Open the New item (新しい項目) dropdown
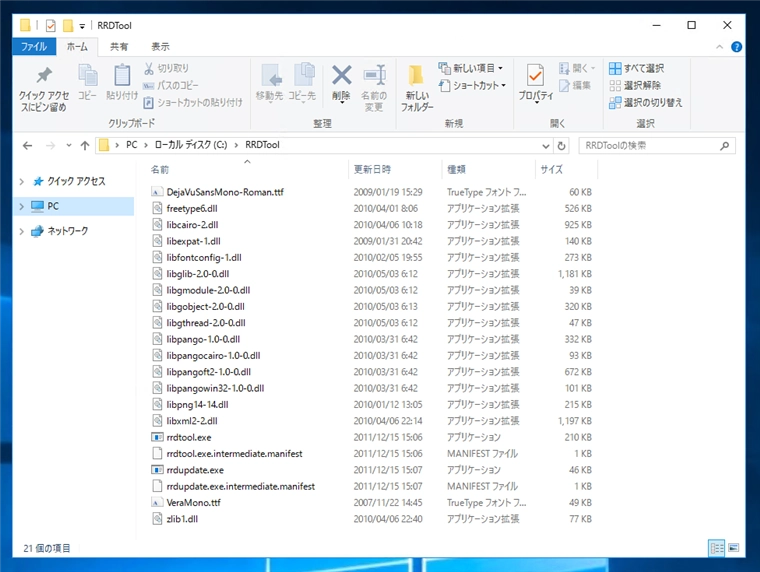The image size is (760, 572). tap(471, 68)
